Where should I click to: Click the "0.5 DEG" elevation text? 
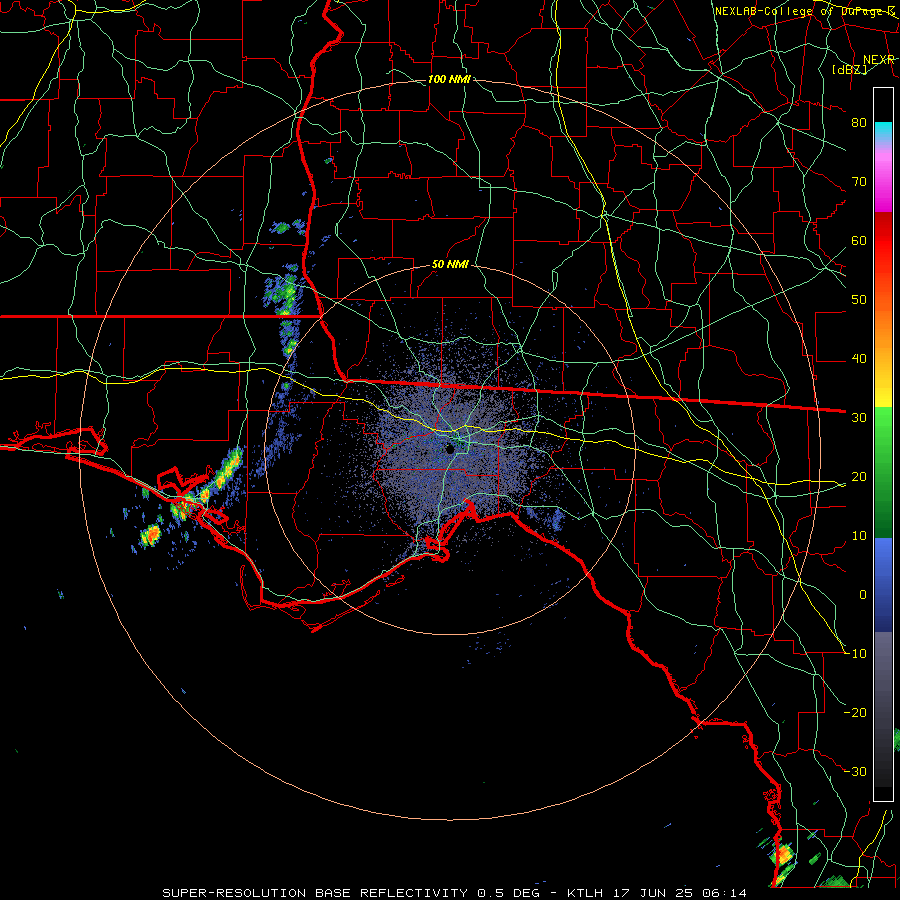[508, 893]
